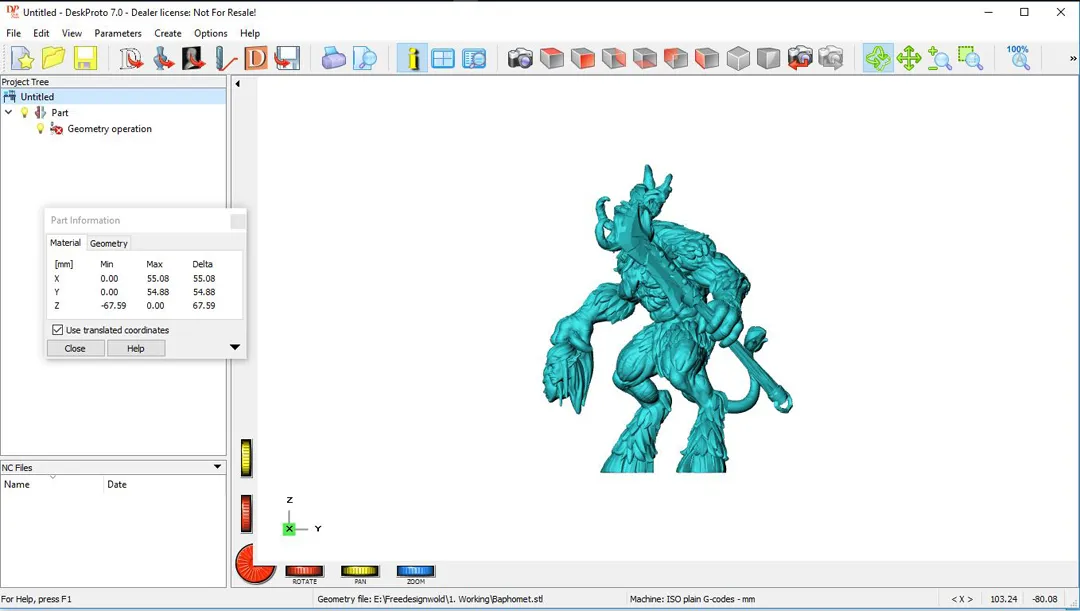Open the File menu
1080x611 pixels.
(14, 33)
